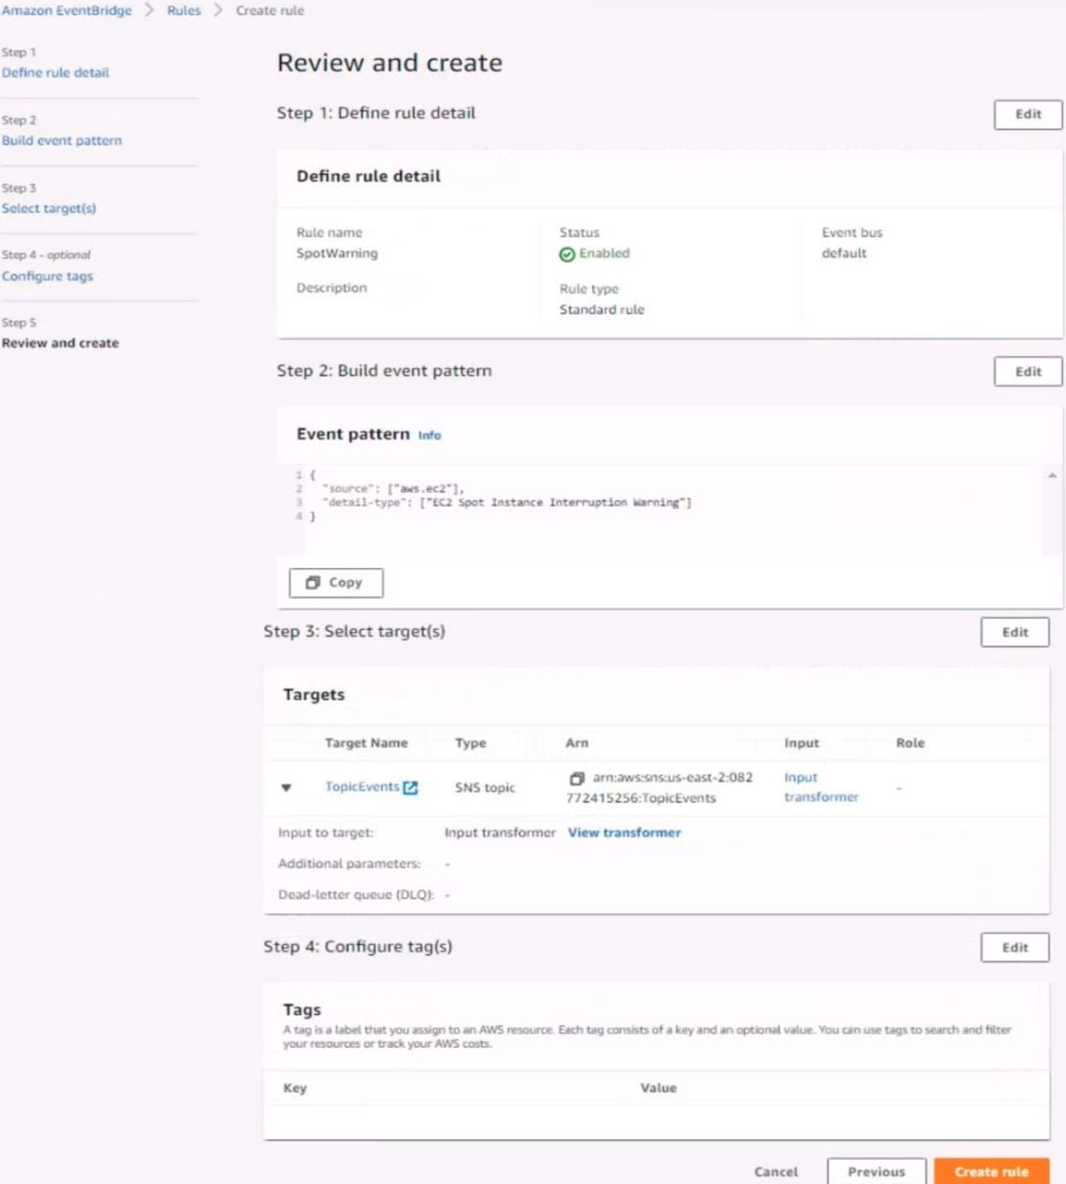Screen dimensions: 1066x1184
Task: Click the aws.ec2 source line in pattern
Action: (x=393, y=489)
